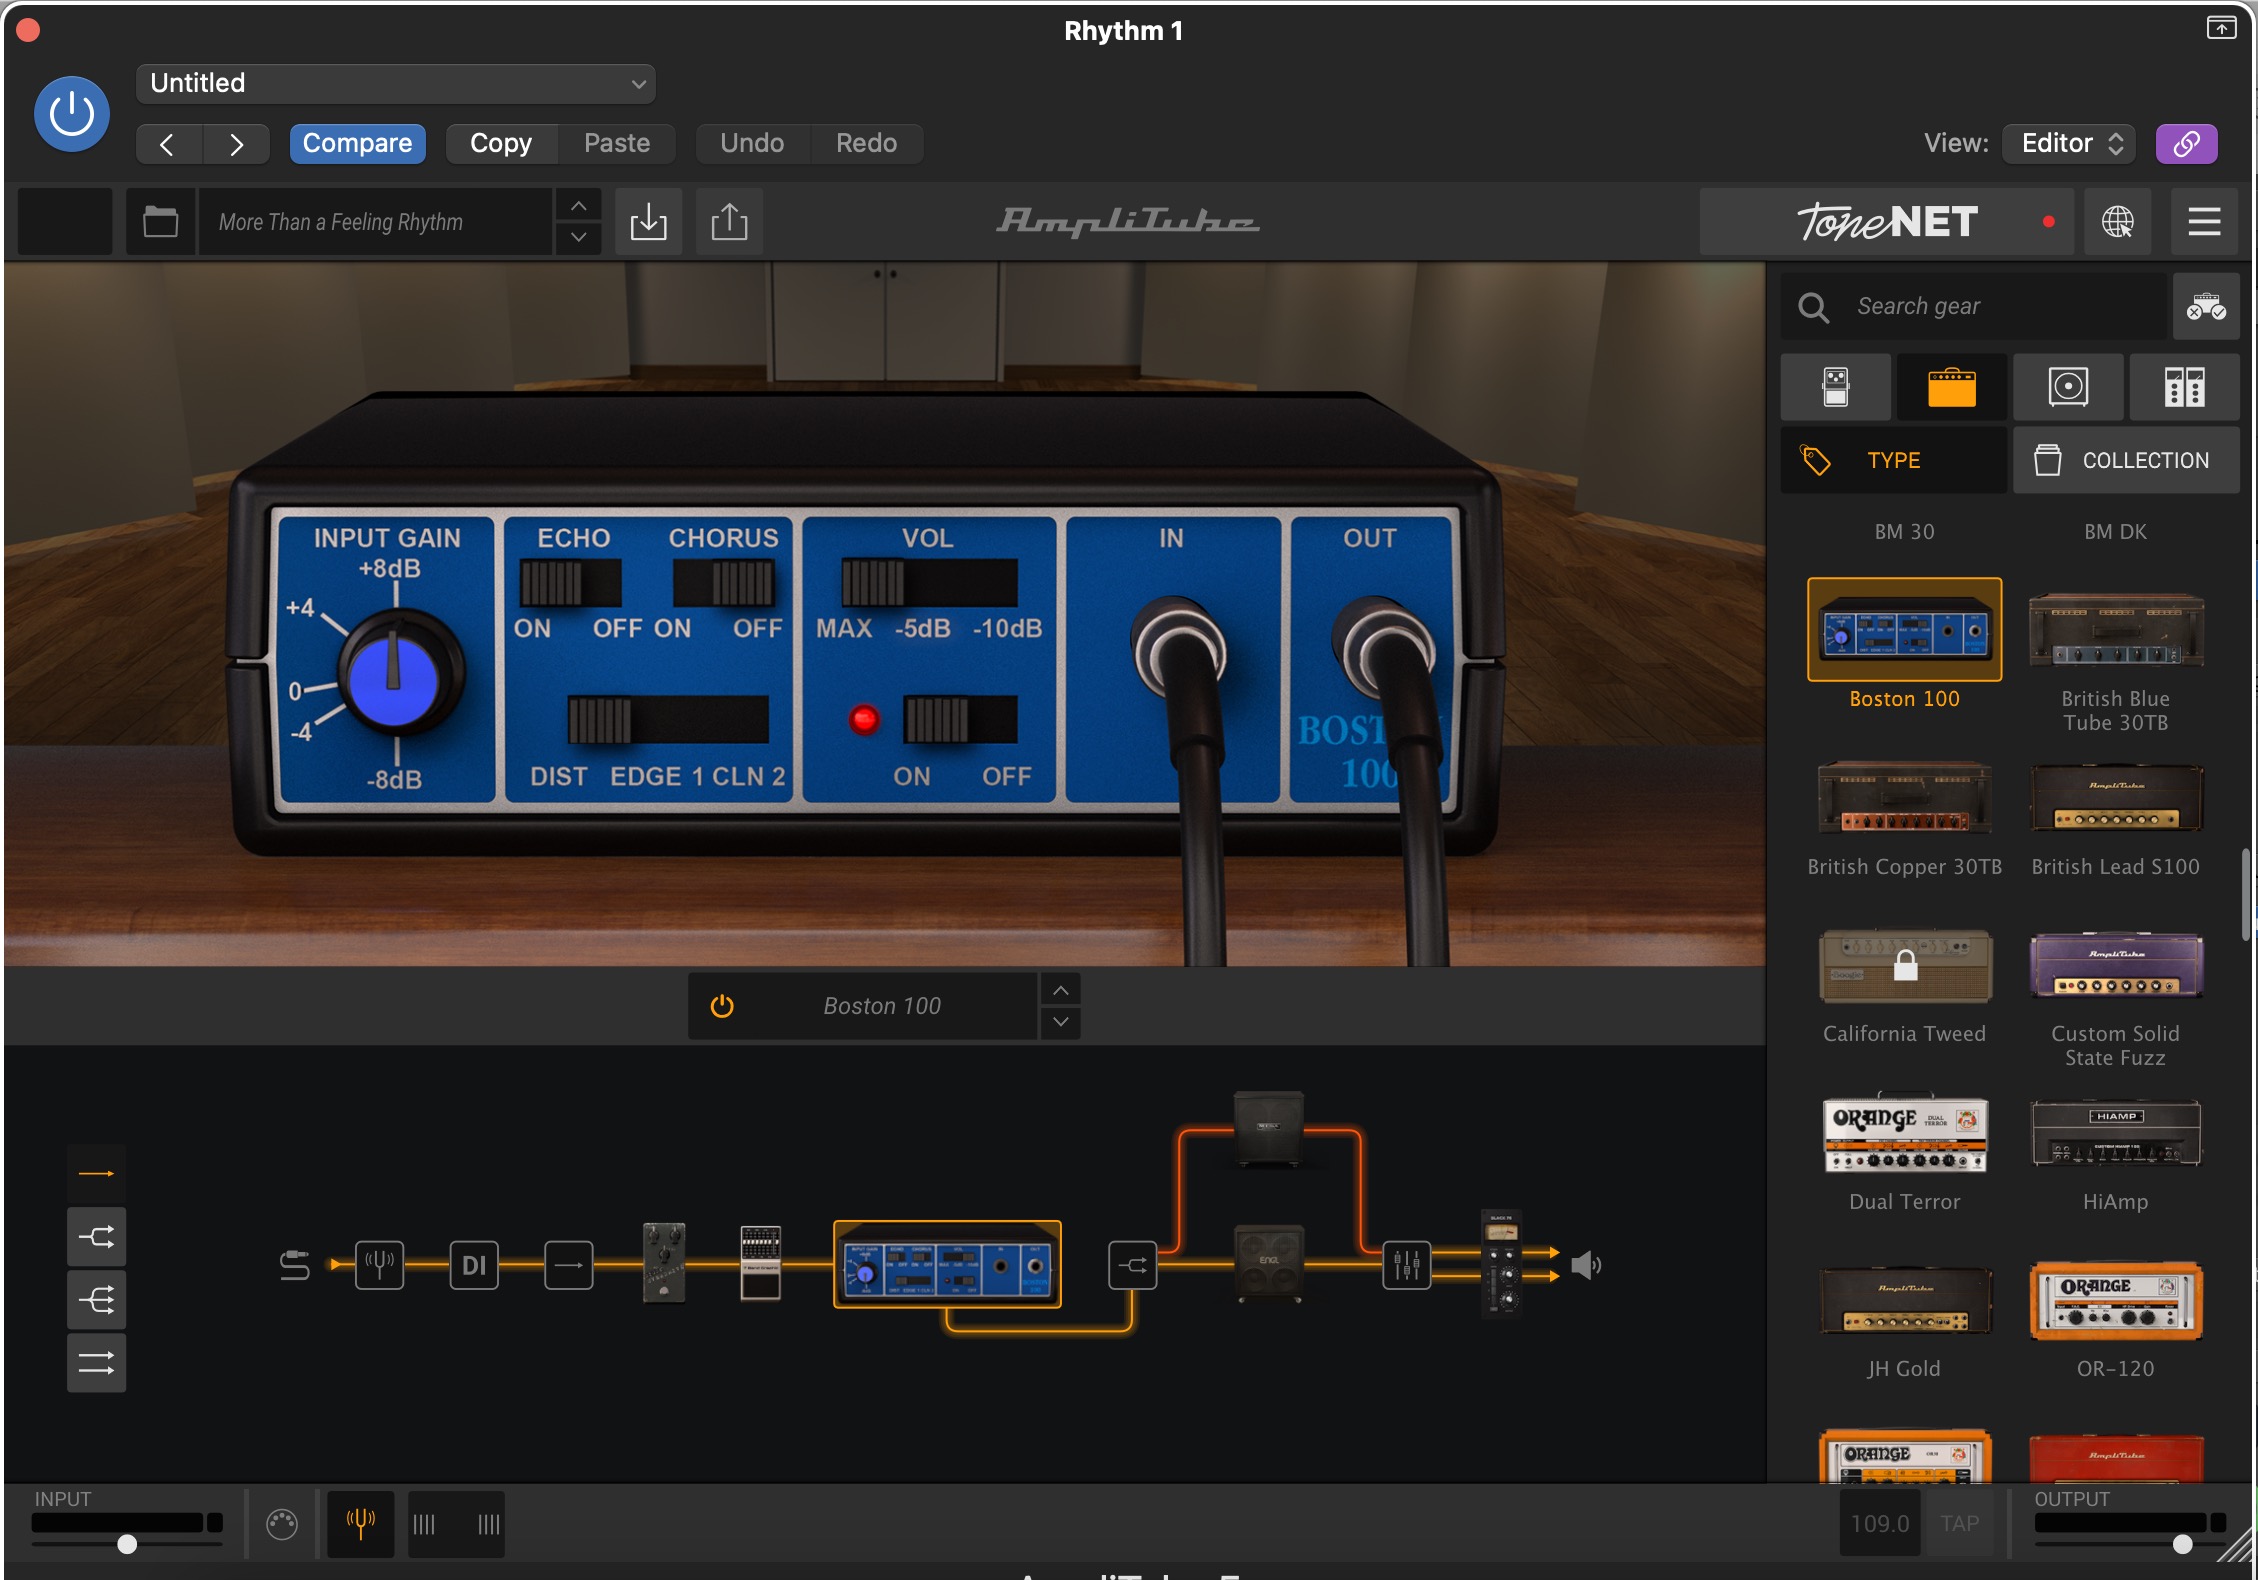Click the Paste button

coord(617,144)
